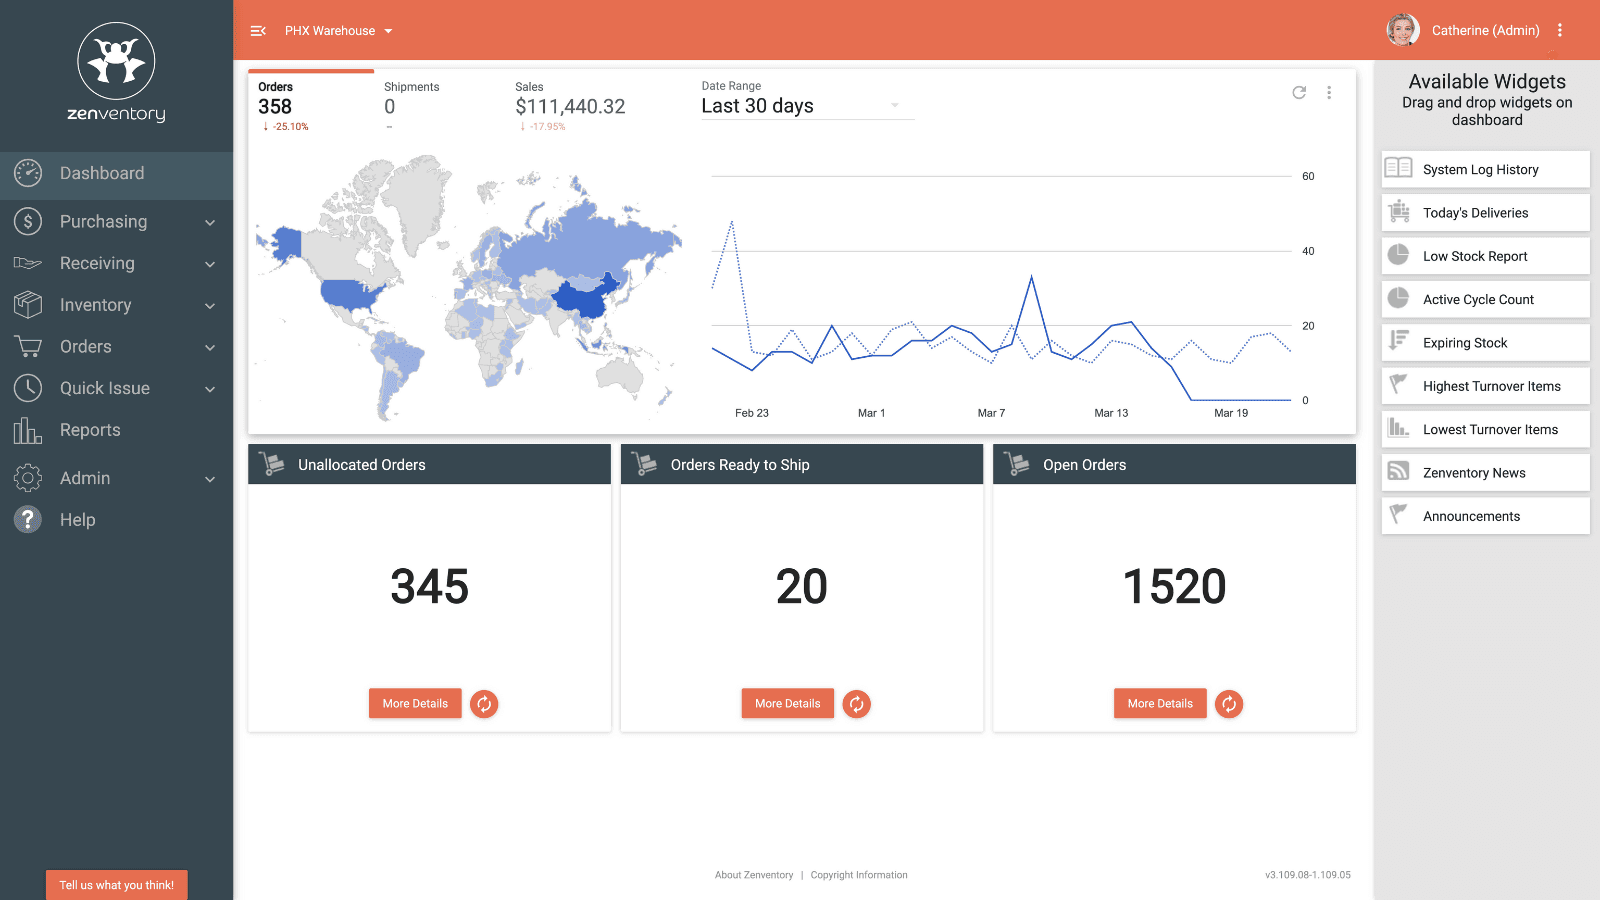Open the user options kebab menu
The image size is (1600, 900).
point(1559,31)
